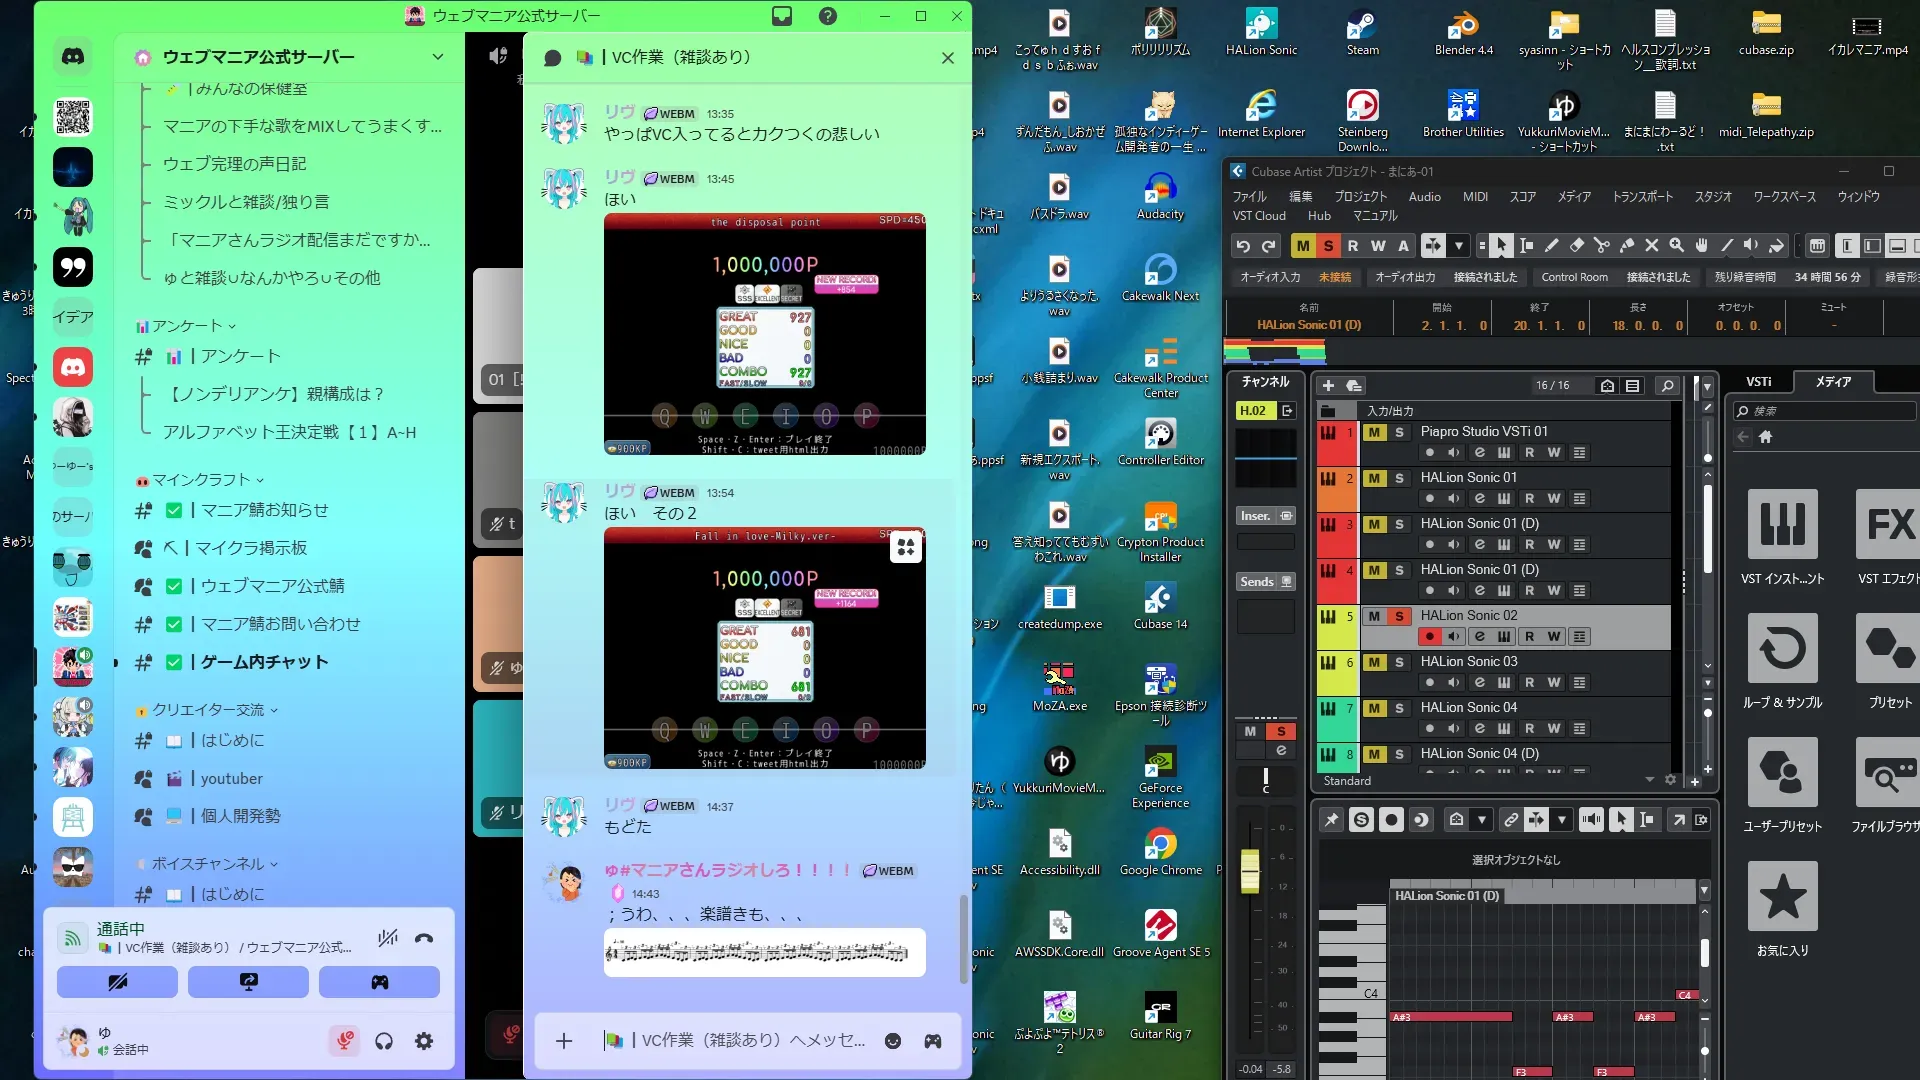The height and width of the screenshot is (1080, 1920).
Task: Unmute the microphone in Discord user panel
Action: click(x=344, y=1041)
